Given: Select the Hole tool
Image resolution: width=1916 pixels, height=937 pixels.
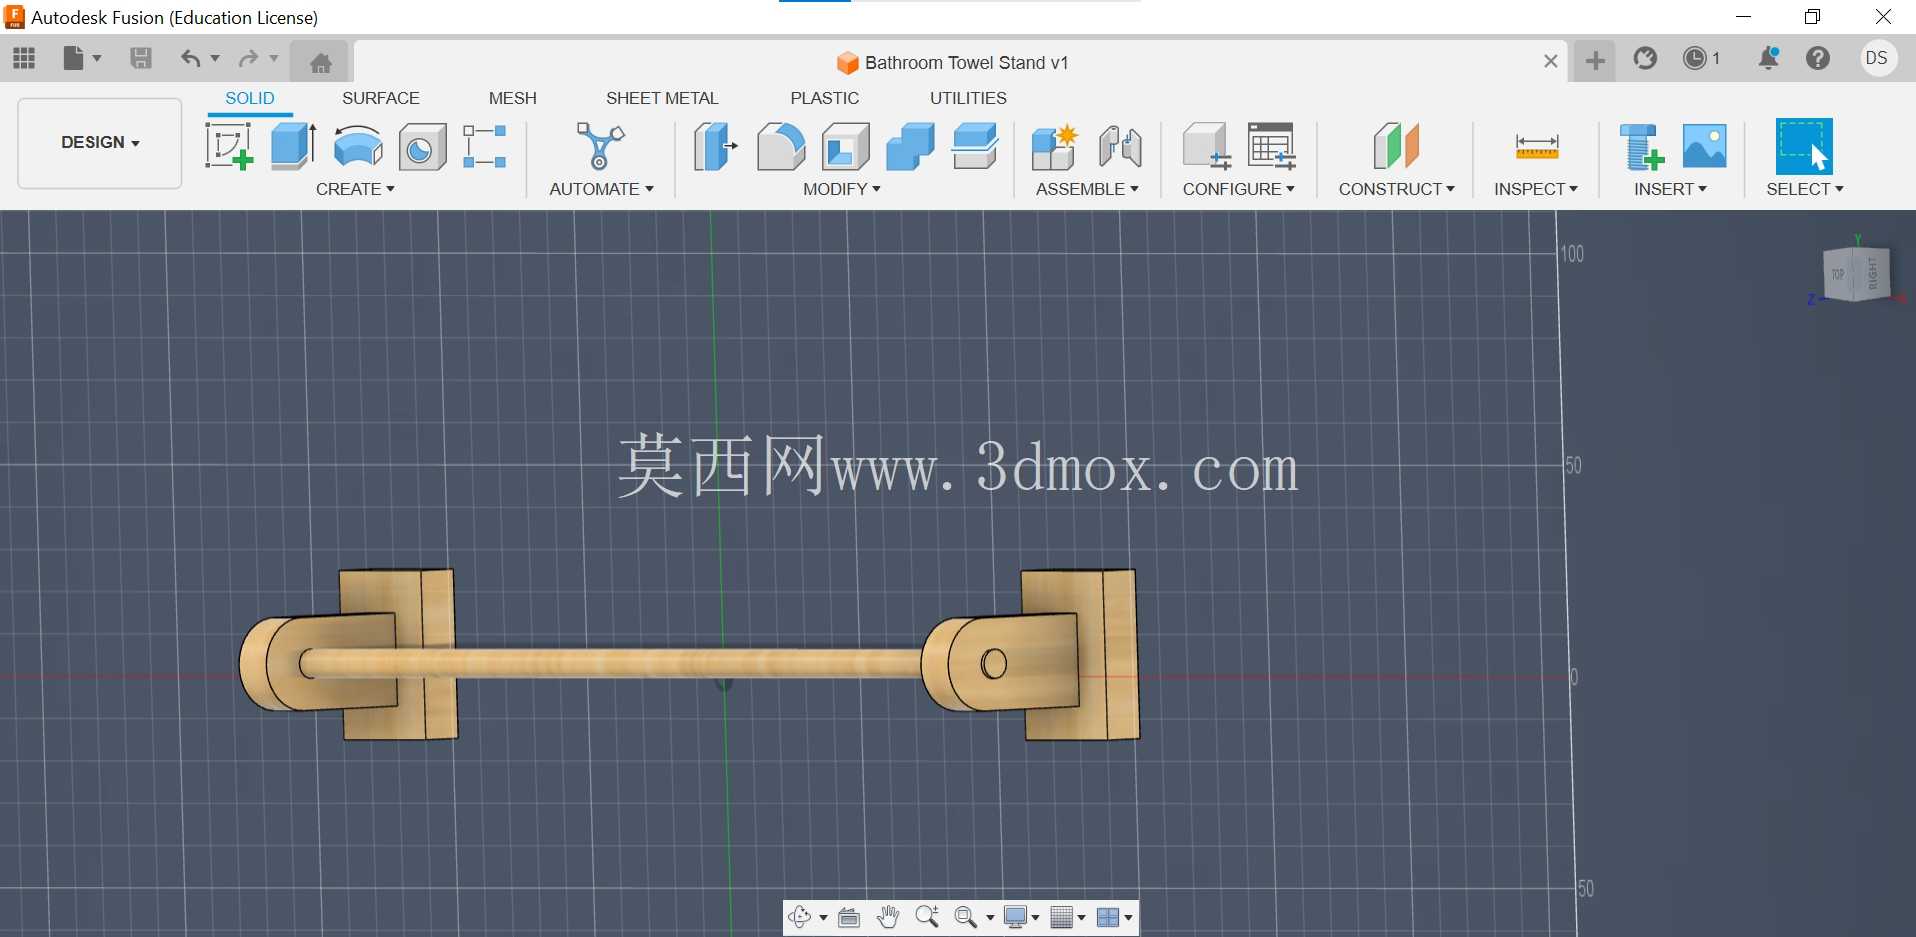Looking at the screenshot, I should click(422, 147).
